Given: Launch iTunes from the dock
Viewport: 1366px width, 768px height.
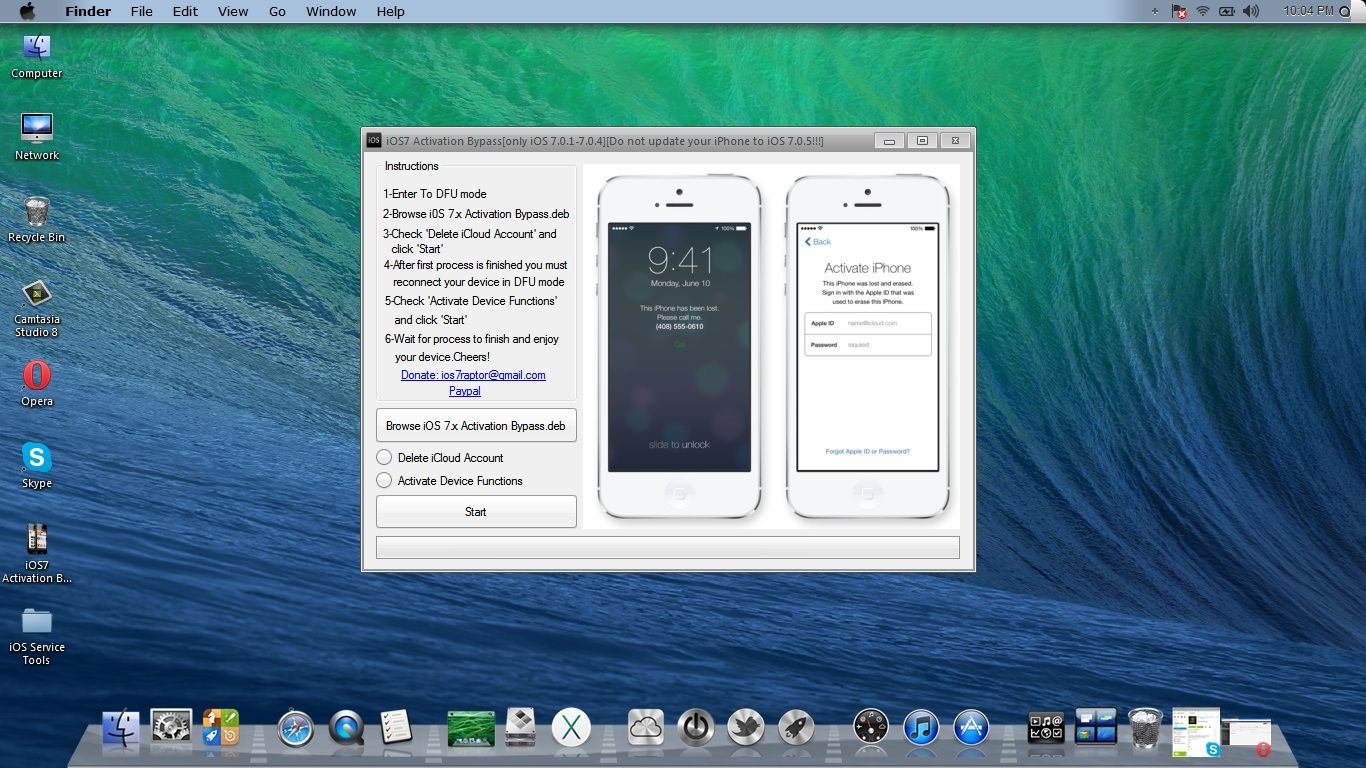Looking at the screenshot, I should (x=921, y=727).
